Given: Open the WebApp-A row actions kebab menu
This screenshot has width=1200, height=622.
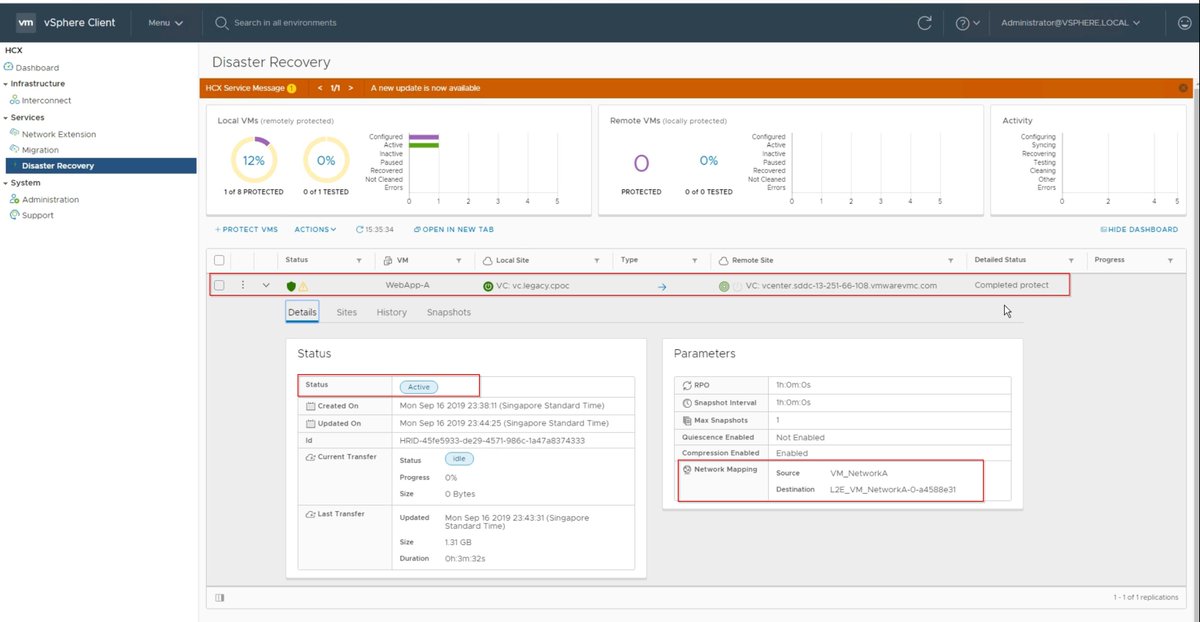Looking at the screenshot, I should pos(243,285).
